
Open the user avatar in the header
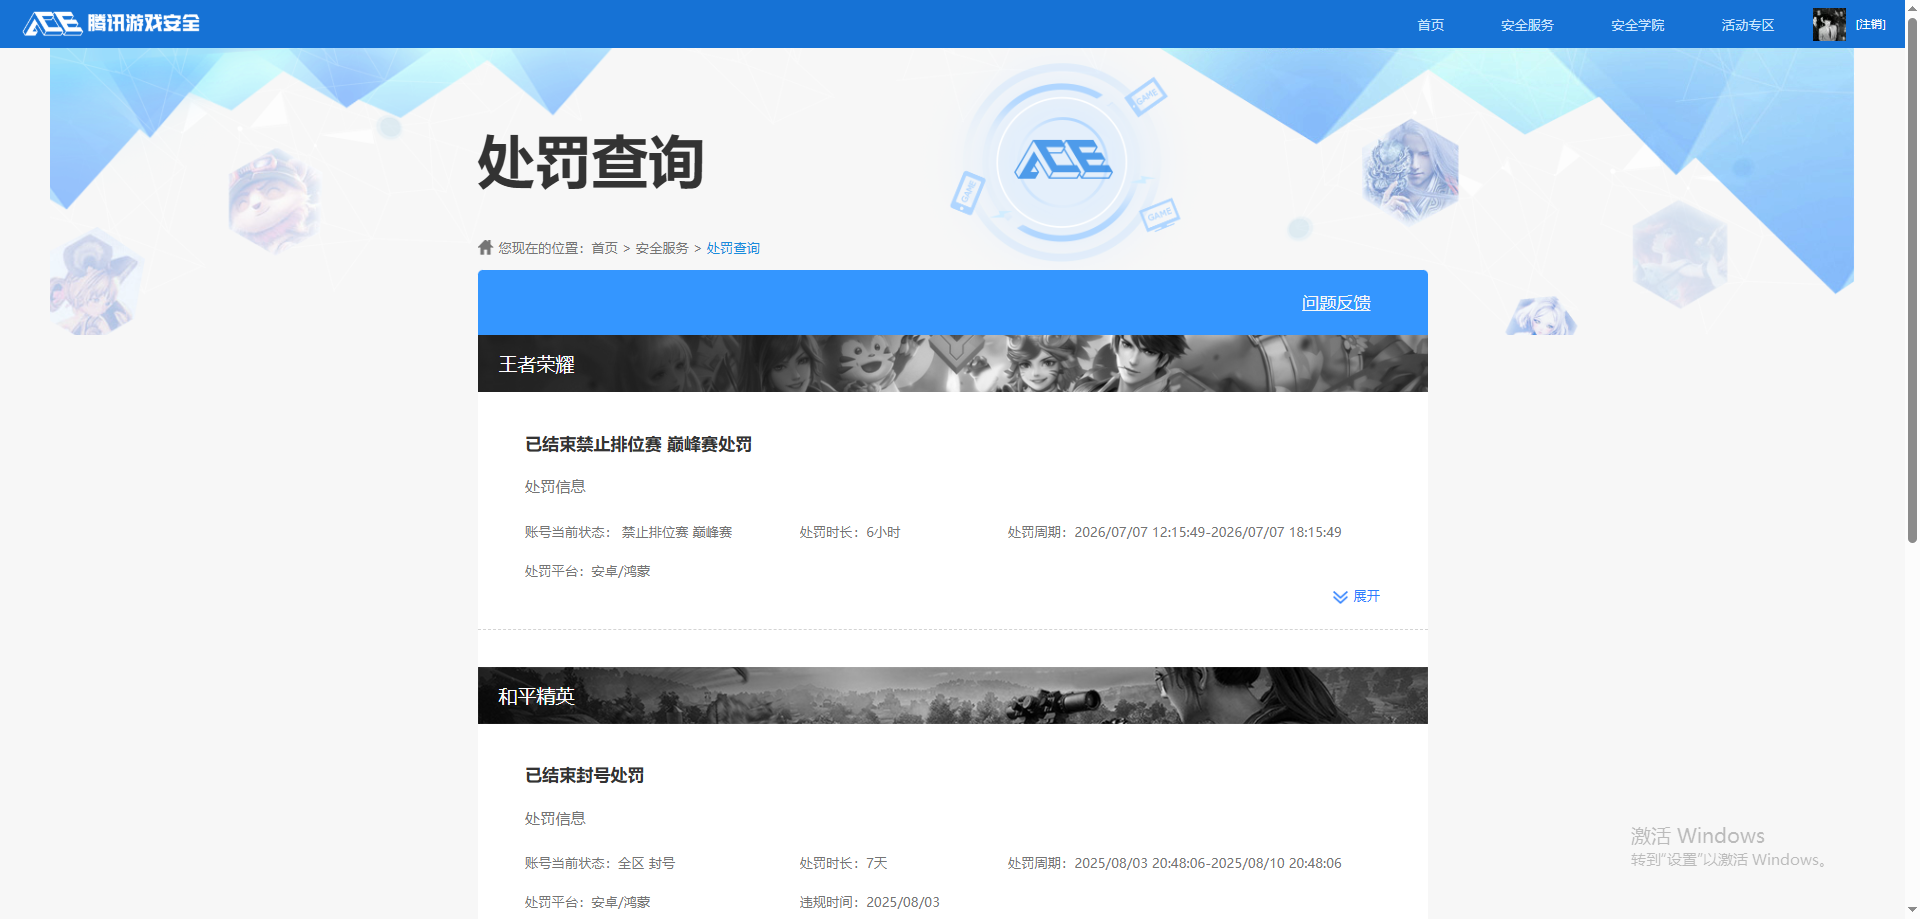pos(1829,24)
